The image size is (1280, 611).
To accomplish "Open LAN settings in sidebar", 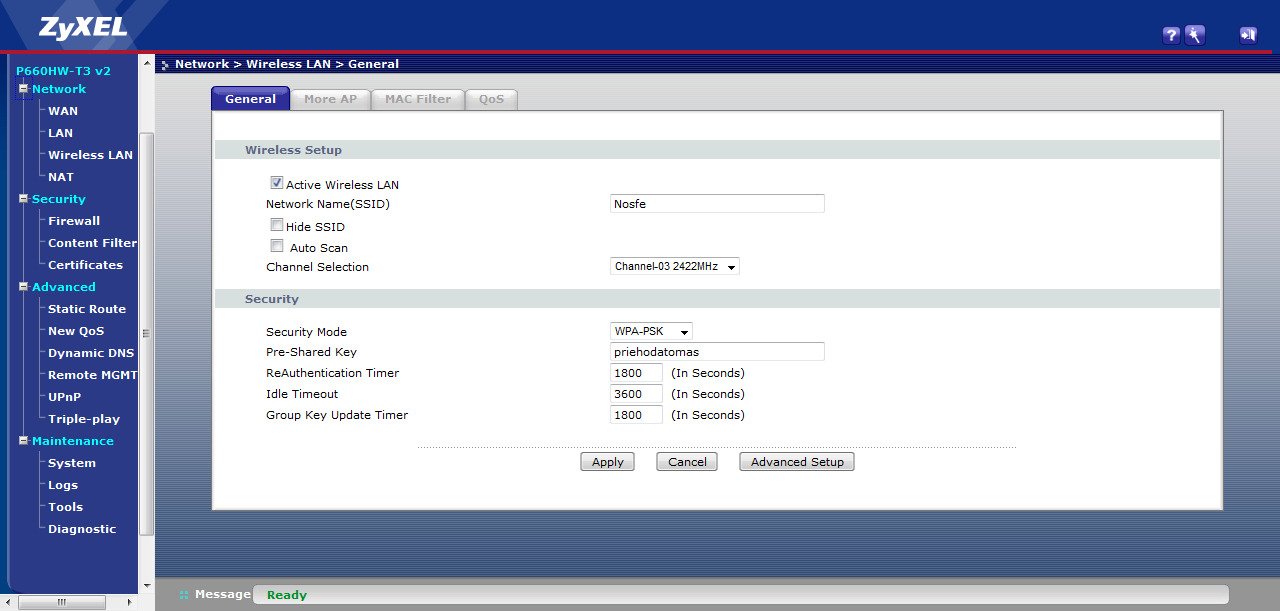I will click(60, 133).
